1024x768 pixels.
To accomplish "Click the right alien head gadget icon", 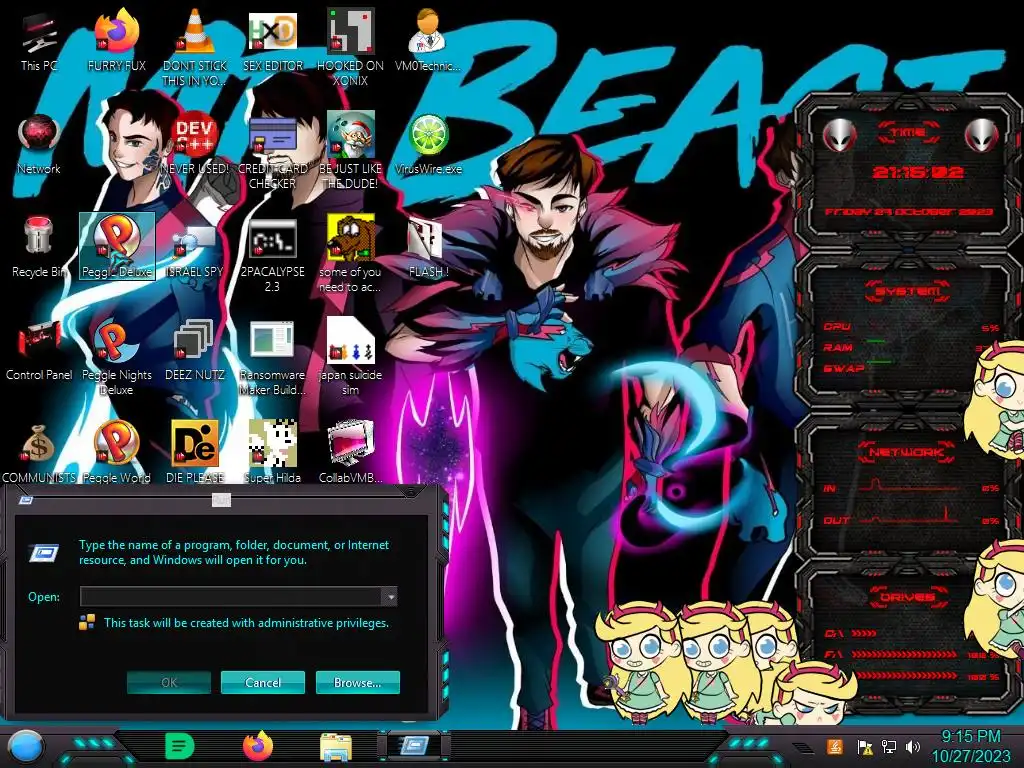I will point(981,135).
